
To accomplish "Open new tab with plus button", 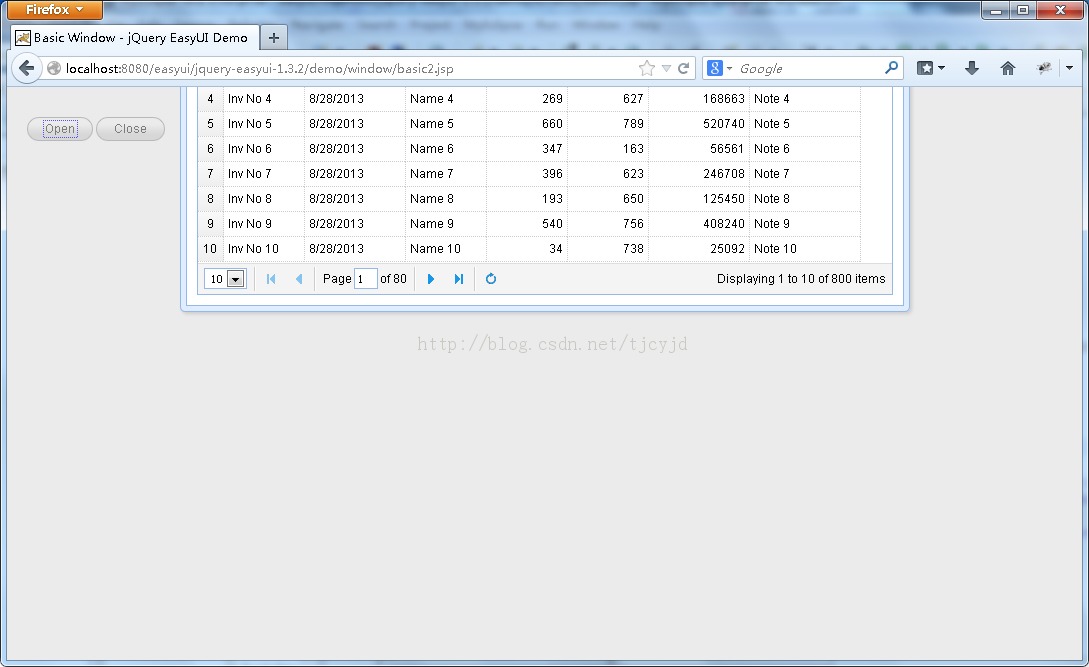I will click(274, 38).
